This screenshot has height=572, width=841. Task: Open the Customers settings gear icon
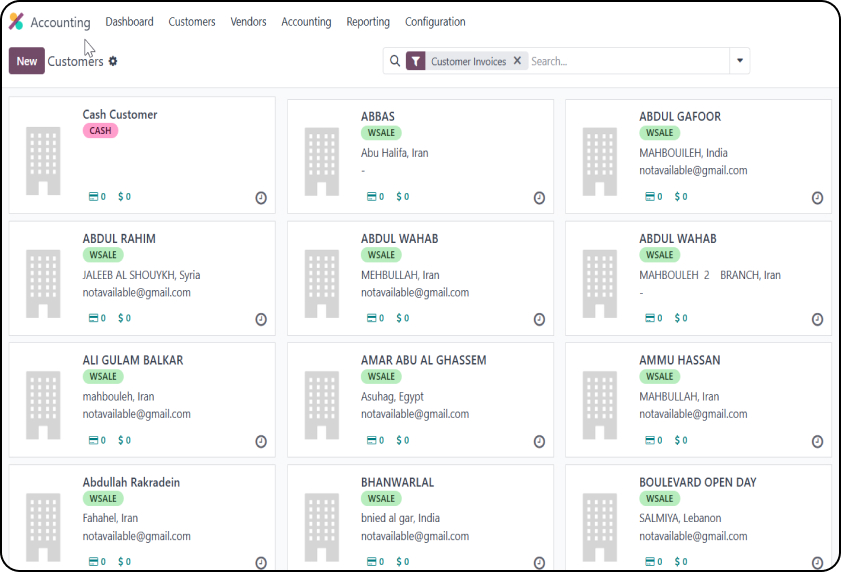tap(113, 61)
